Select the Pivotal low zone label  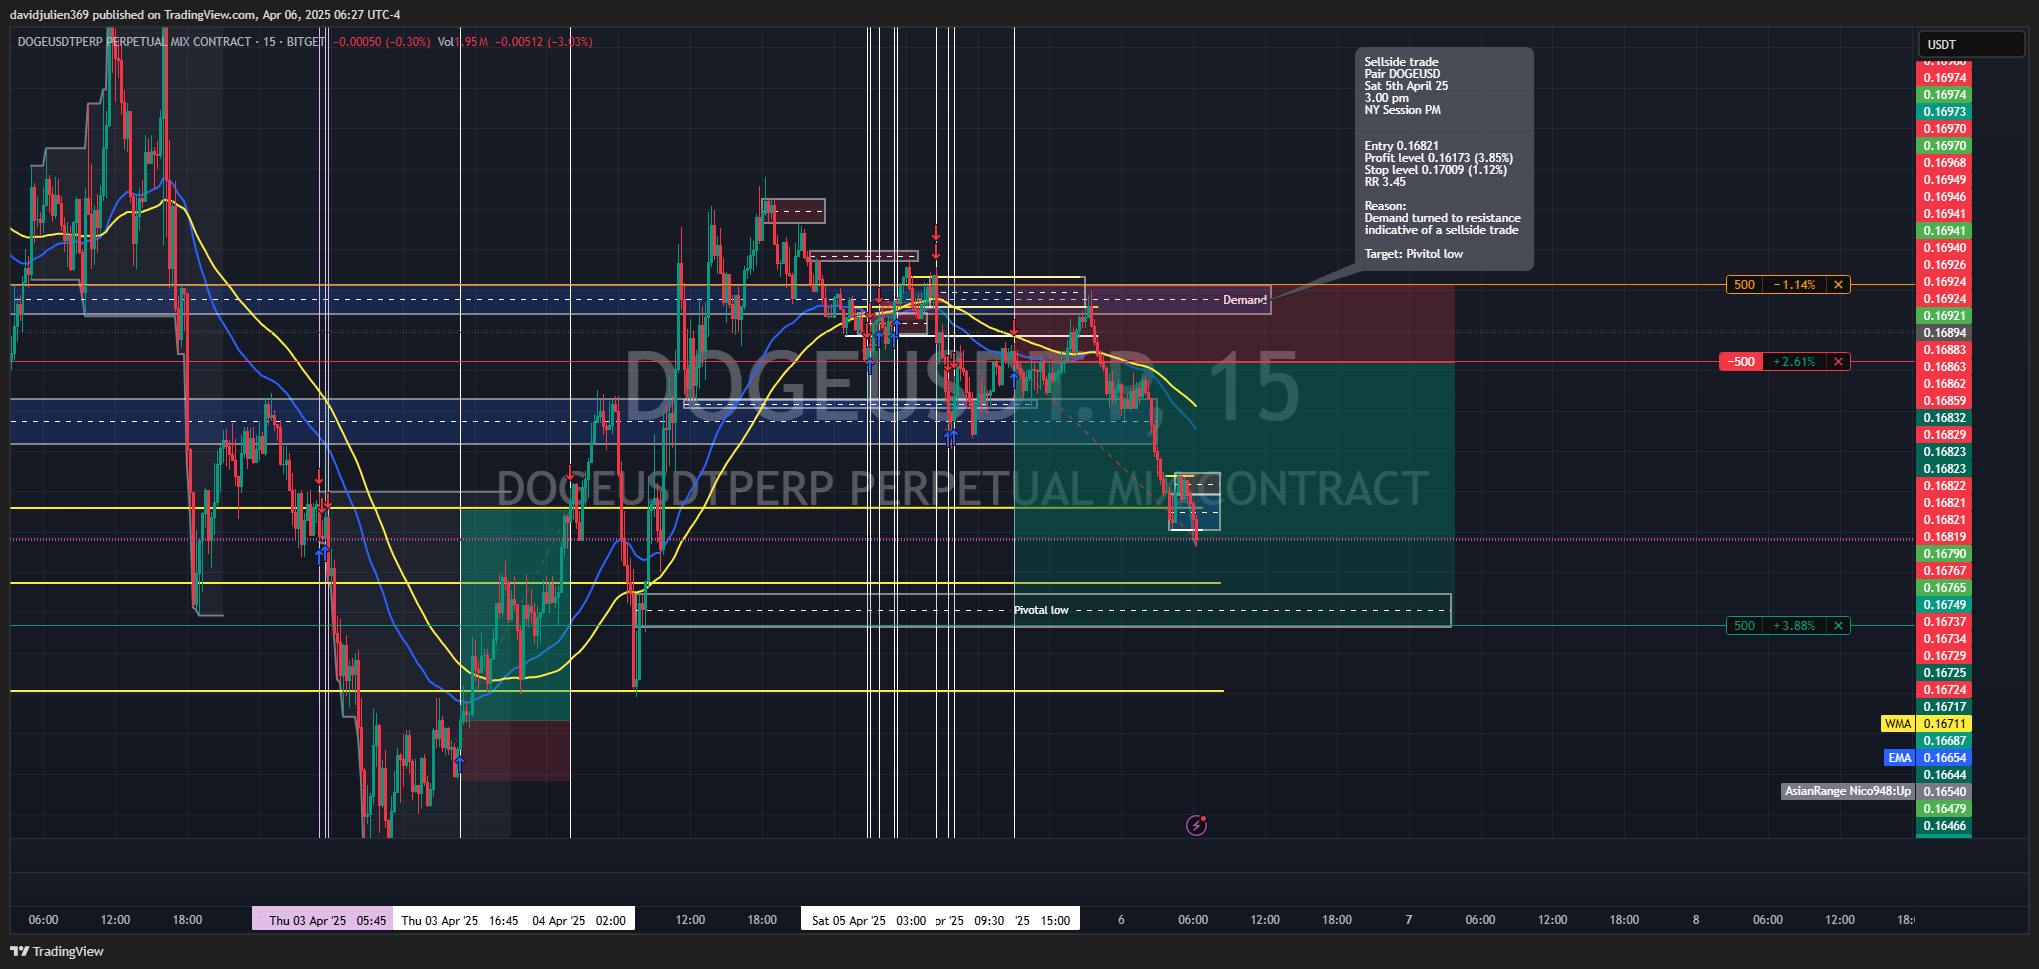1041,610
